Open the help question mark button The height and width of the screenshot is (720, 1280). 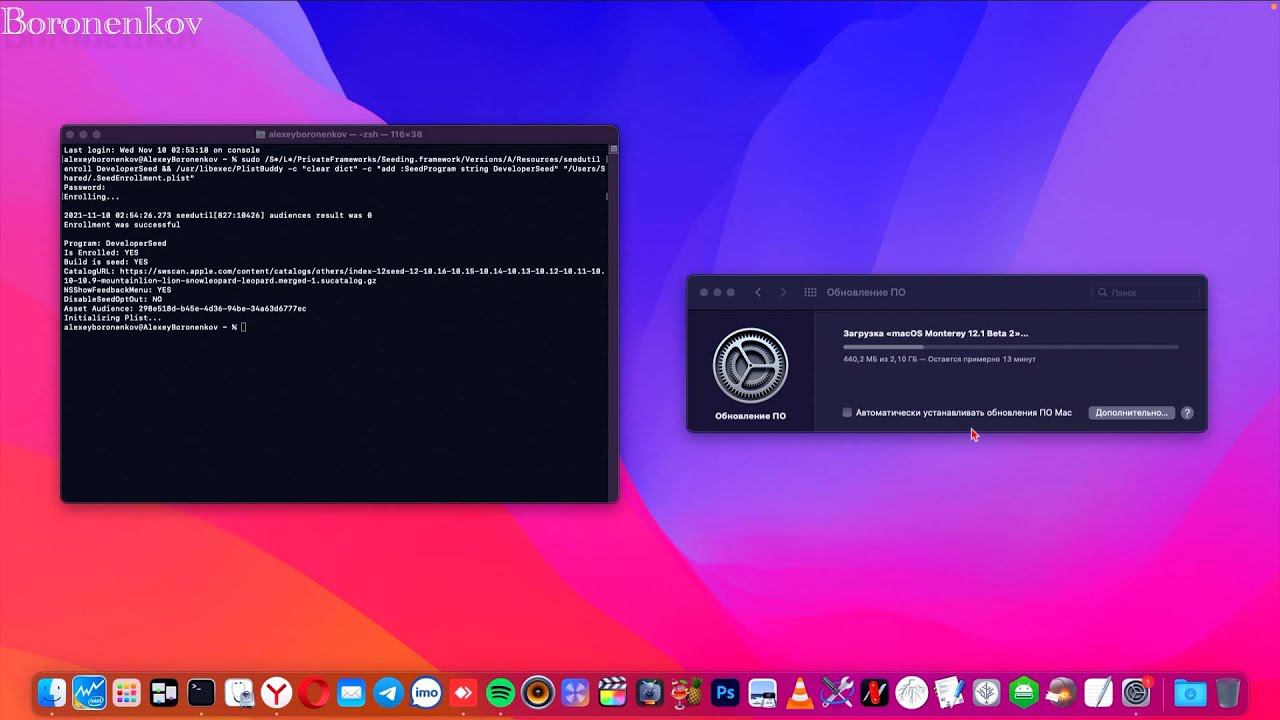[x=1187, y=412]
